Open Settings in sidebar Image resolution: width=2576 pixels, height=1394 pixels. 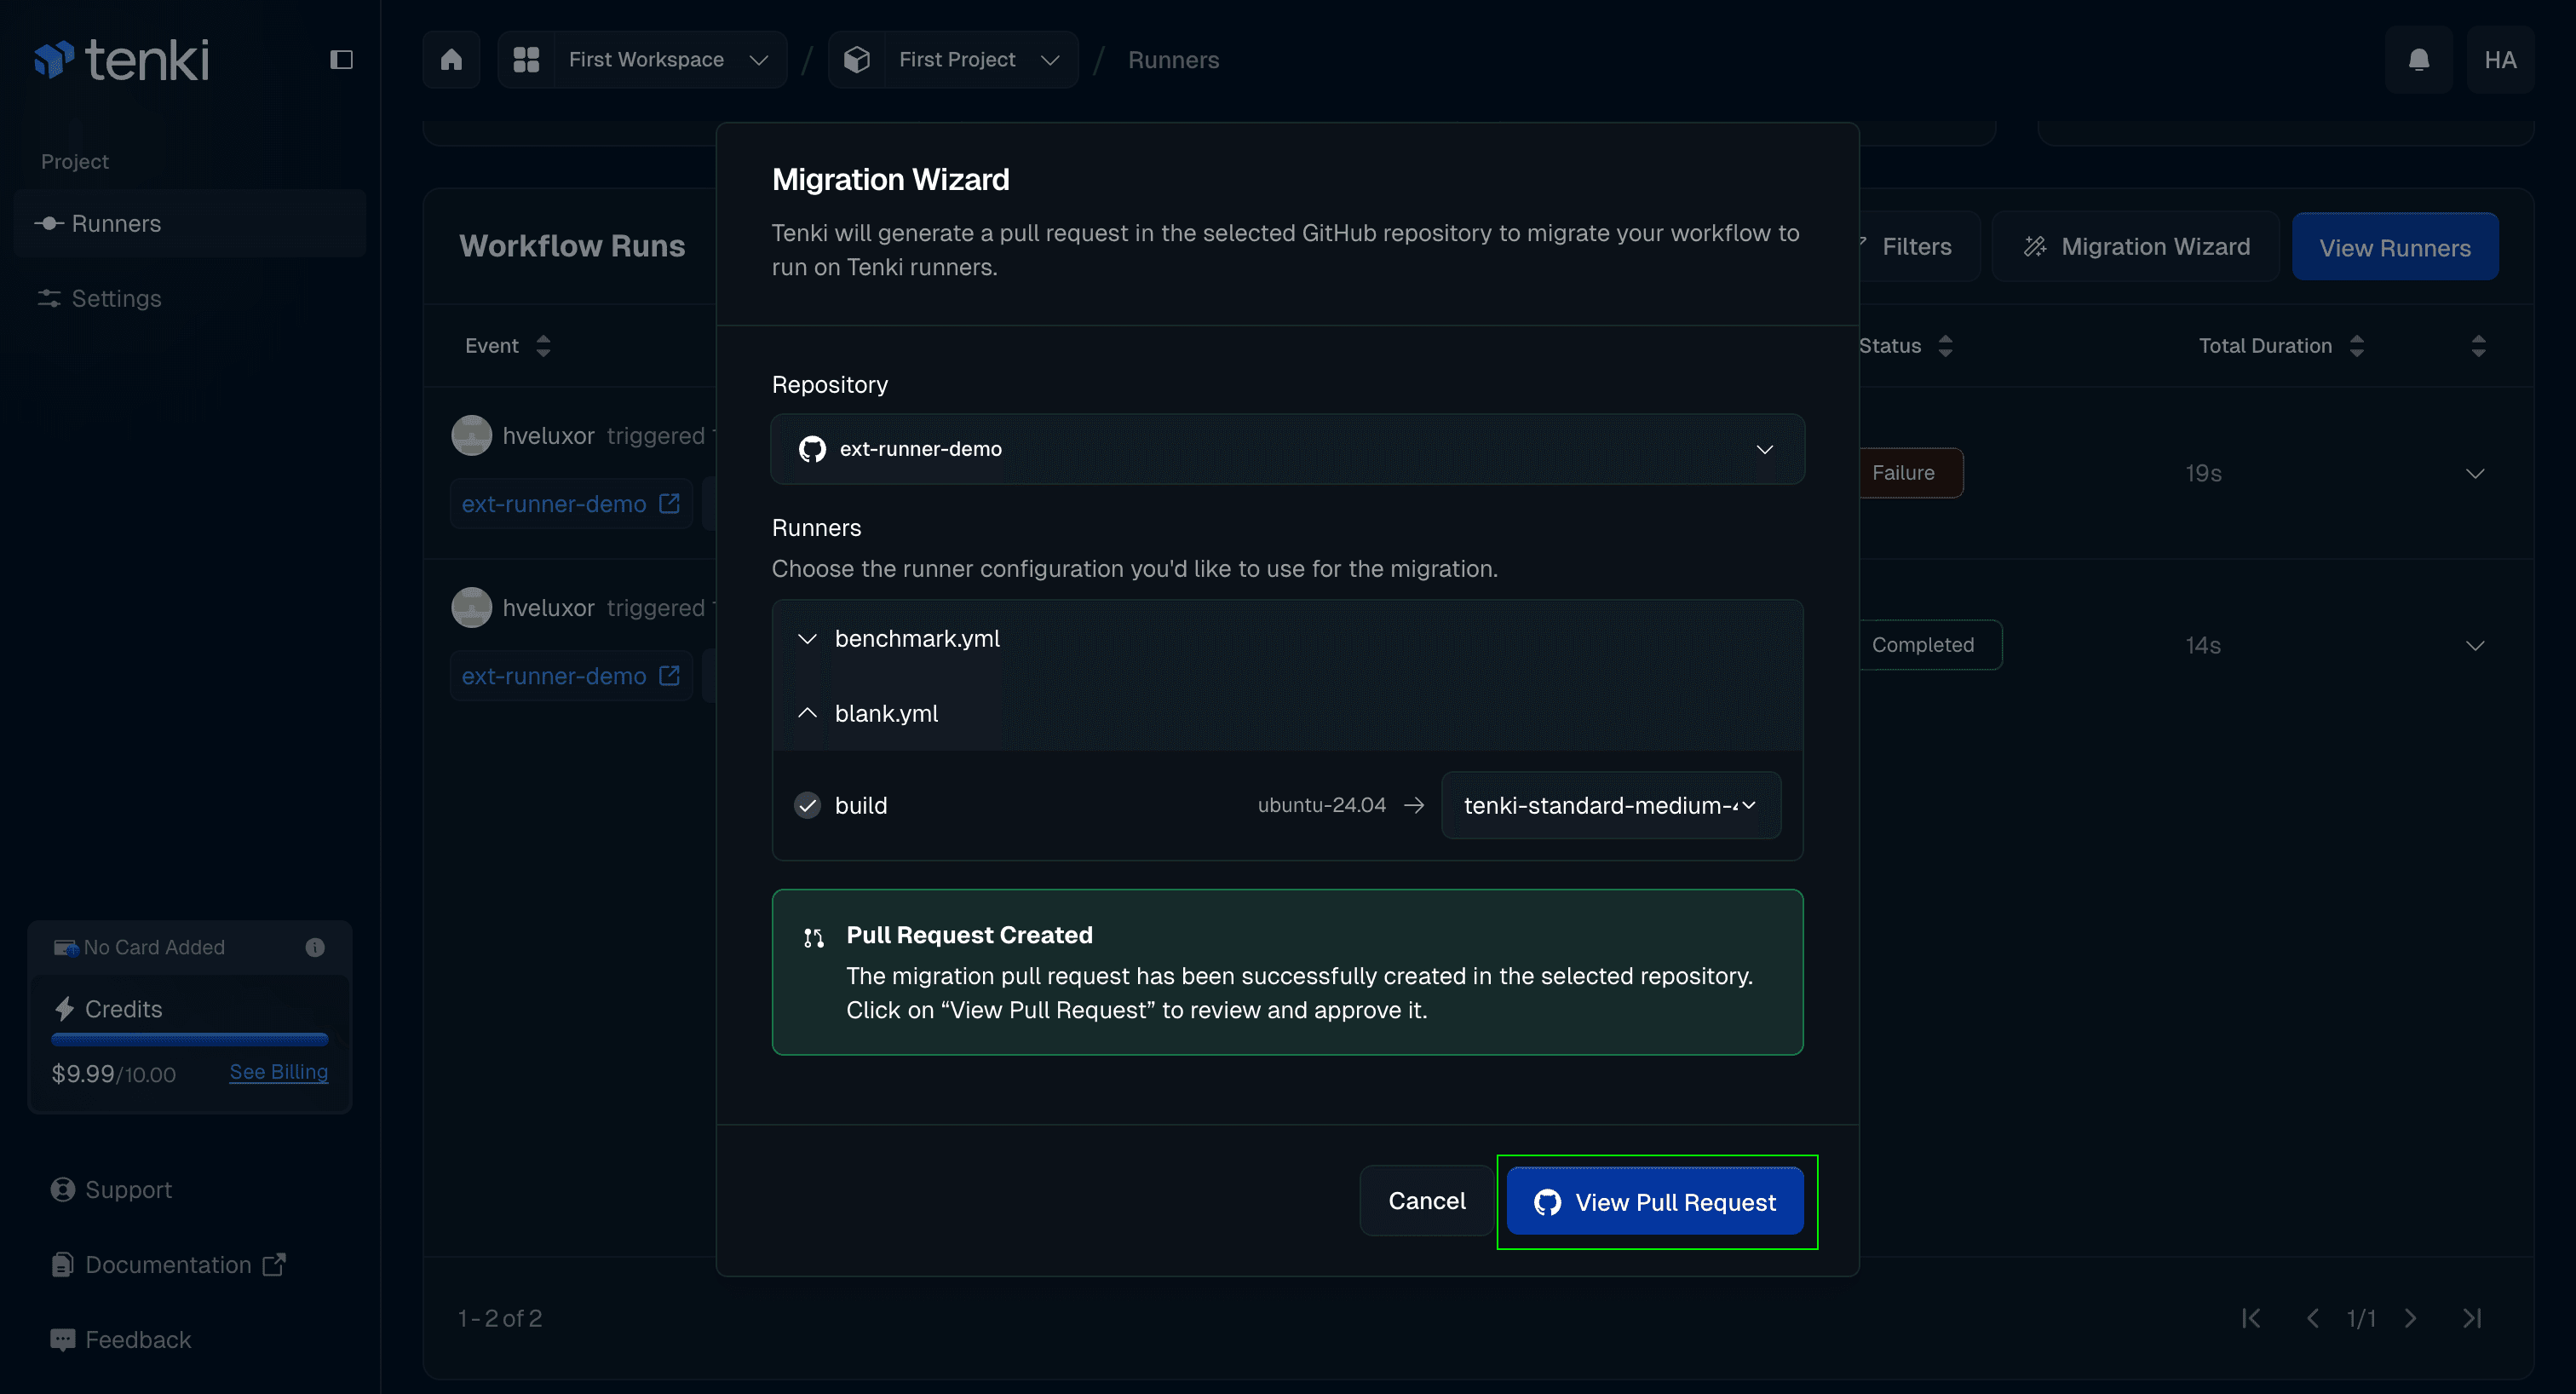point(190,298)
